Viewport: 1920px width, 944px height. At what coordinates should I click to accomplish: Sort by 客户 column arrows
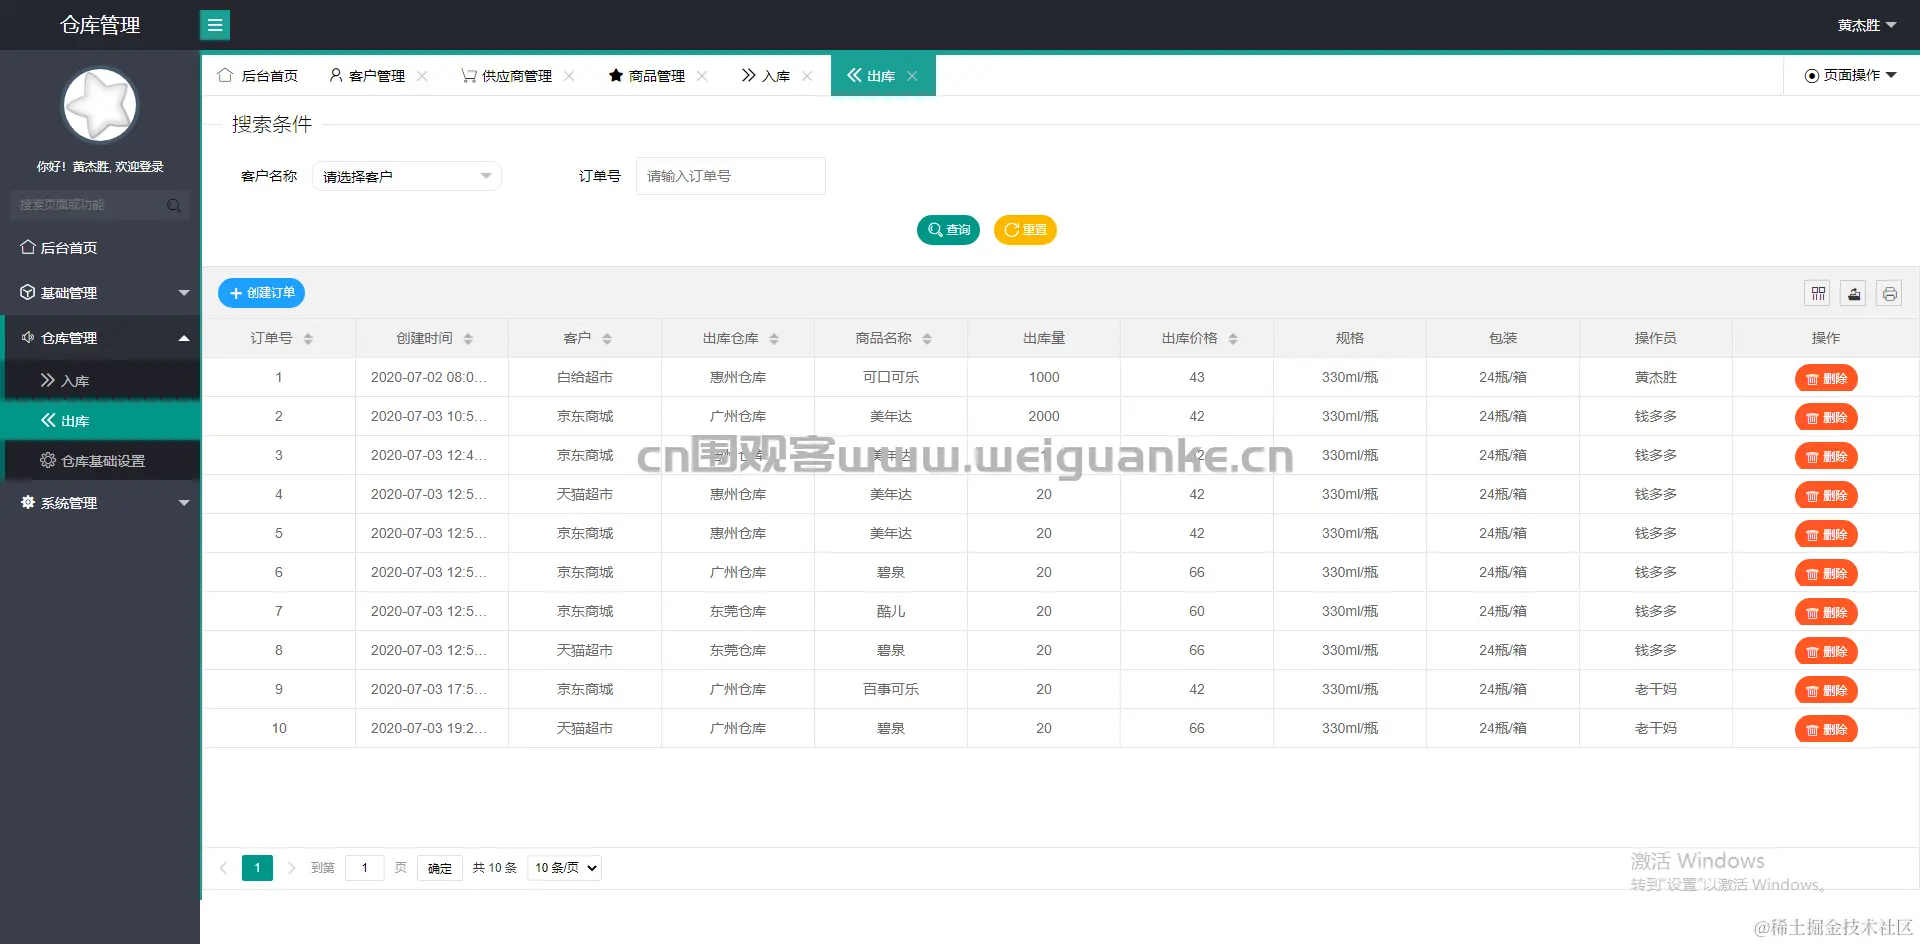(607, 339)
